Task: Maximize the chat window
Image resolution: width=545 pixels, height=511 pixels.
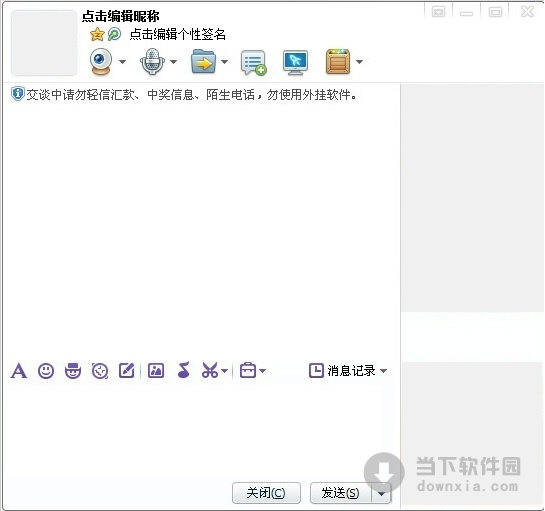Action: click(495, 12)
